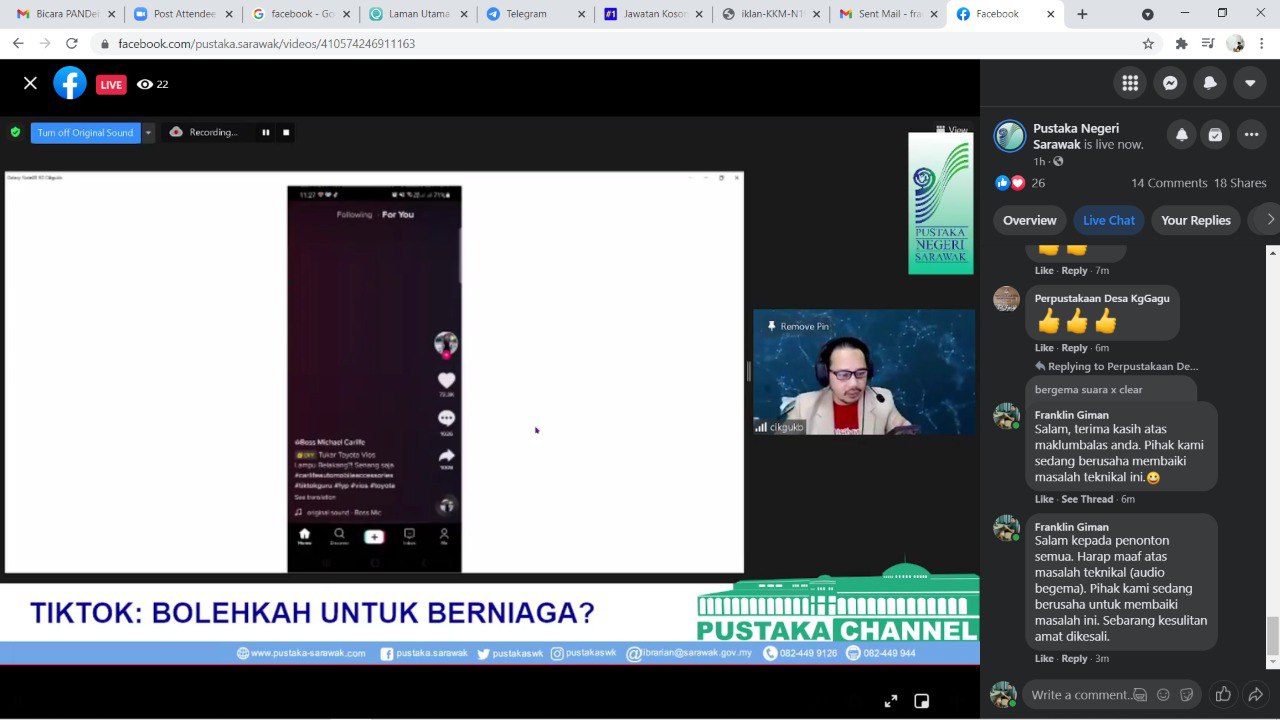Tap the TikTok Discover search icon
Viewport: 1280px width, 720px height.
(x=339, y=536)
